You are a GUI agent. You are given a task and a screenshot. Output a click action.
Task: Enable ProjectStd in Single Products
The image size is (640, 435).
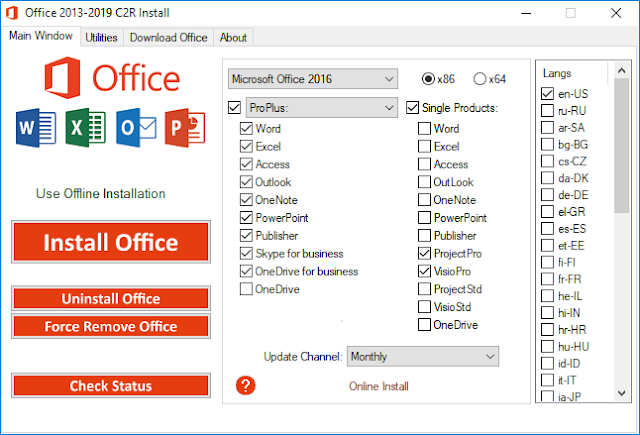pyautogui.click(x=425, y=289)
